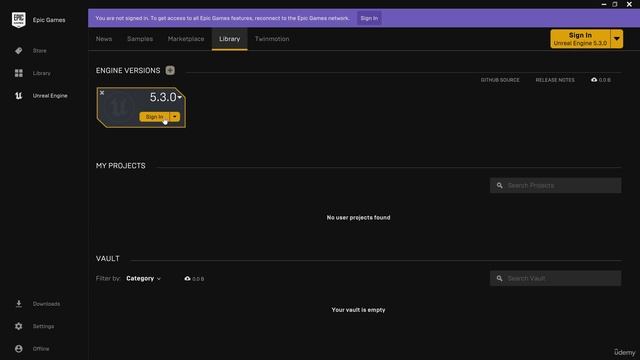
Task: Focus the Search Projects field
Action: coord(556,185)
